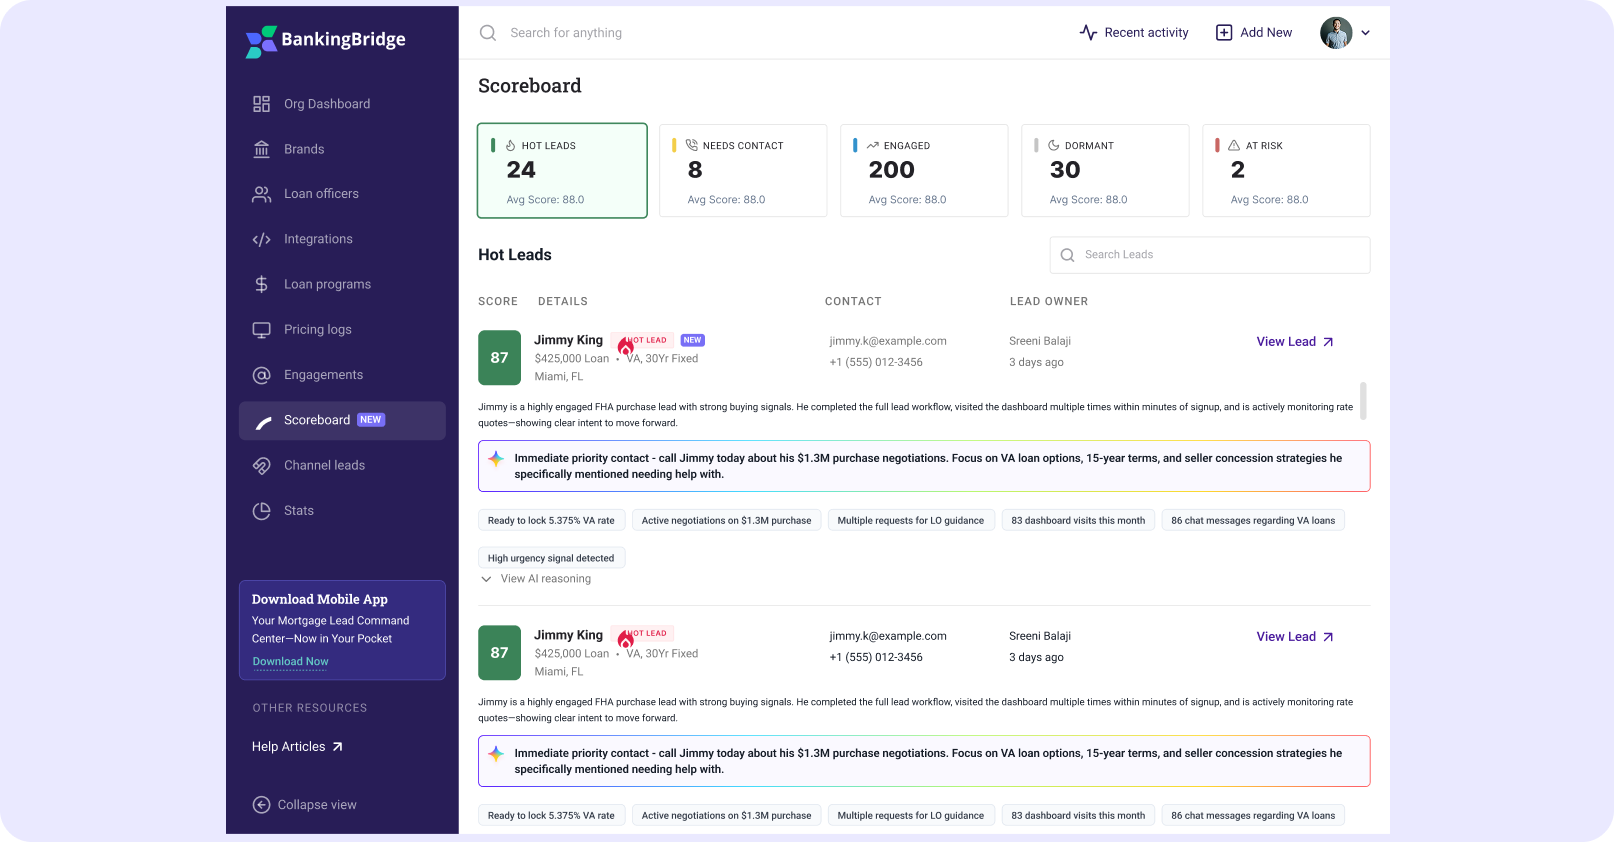
Task: Open Stats via pie chart icon
Action: tap(261, 511)
